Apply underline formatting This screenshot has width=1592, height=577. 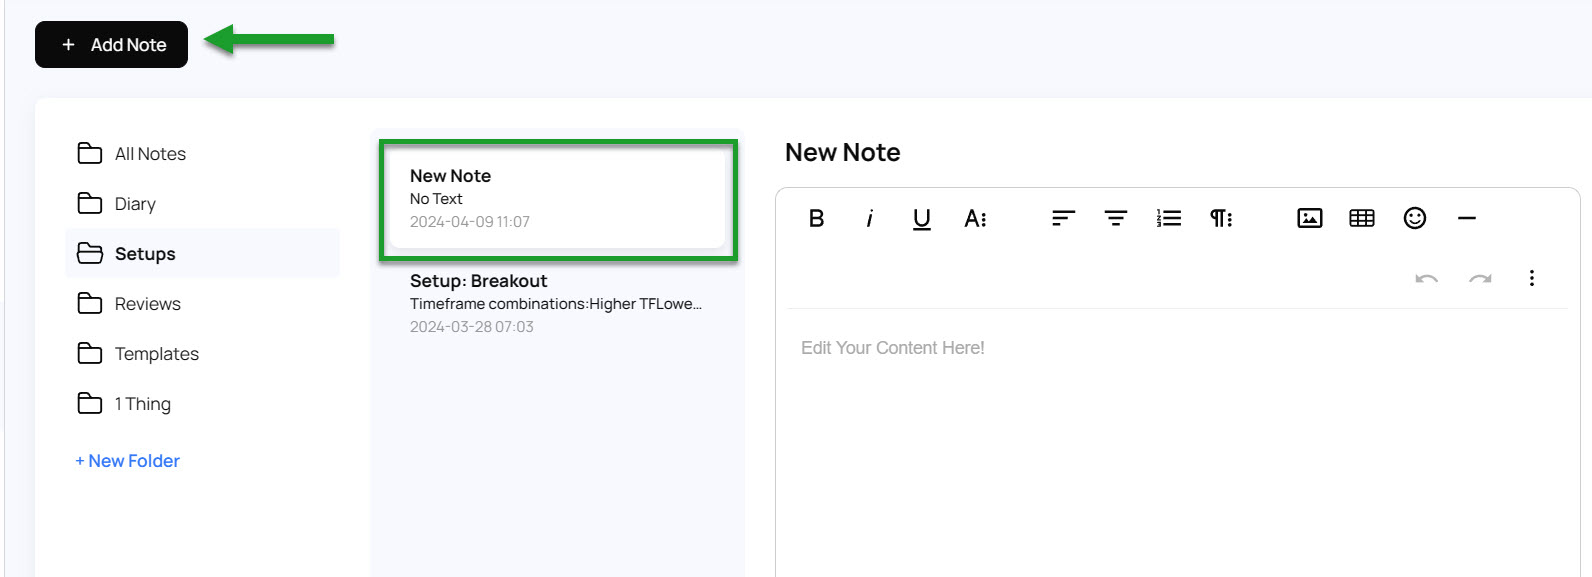tap(922, 218)
